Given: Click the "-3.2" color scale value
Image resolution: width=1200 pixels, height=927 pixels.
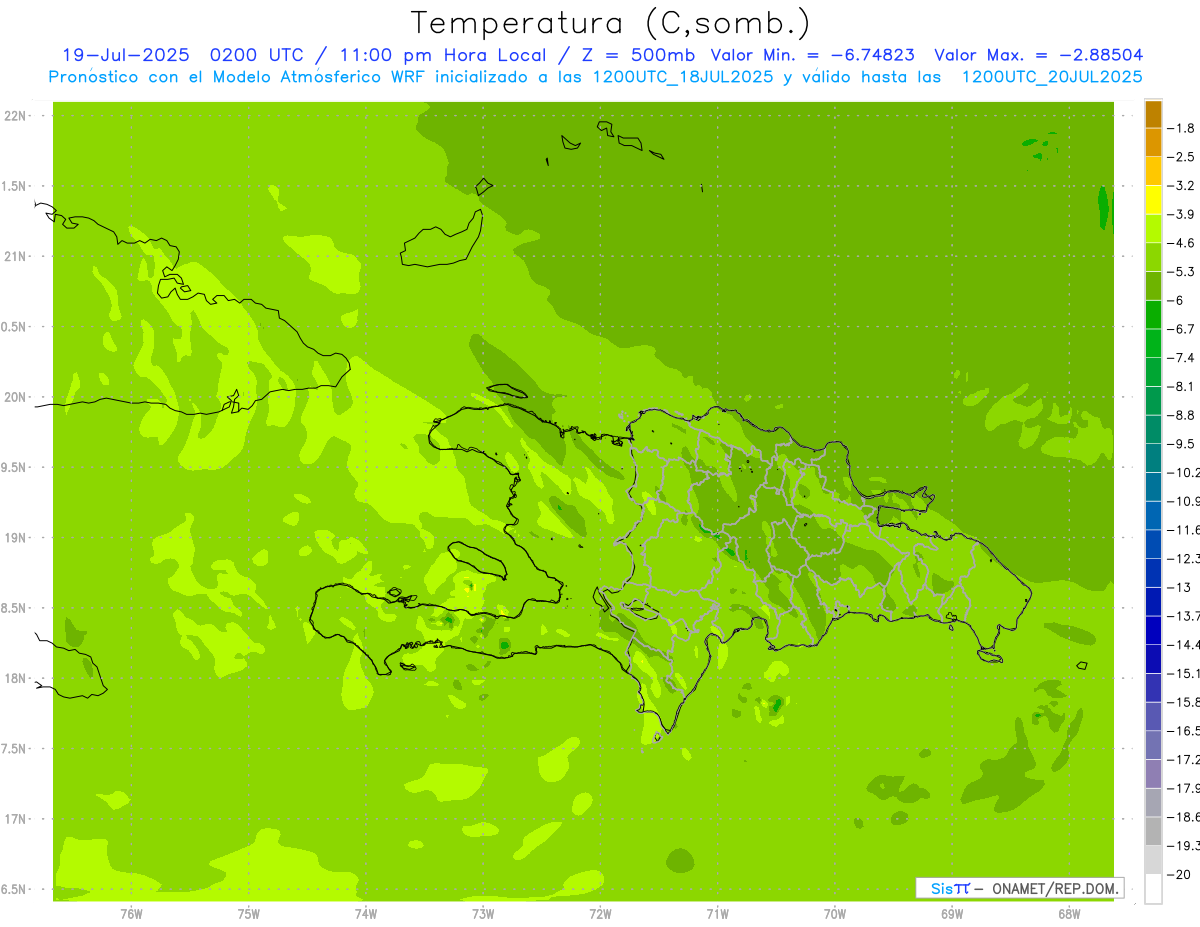Looking at the screenshot, I should point(1182,186).
